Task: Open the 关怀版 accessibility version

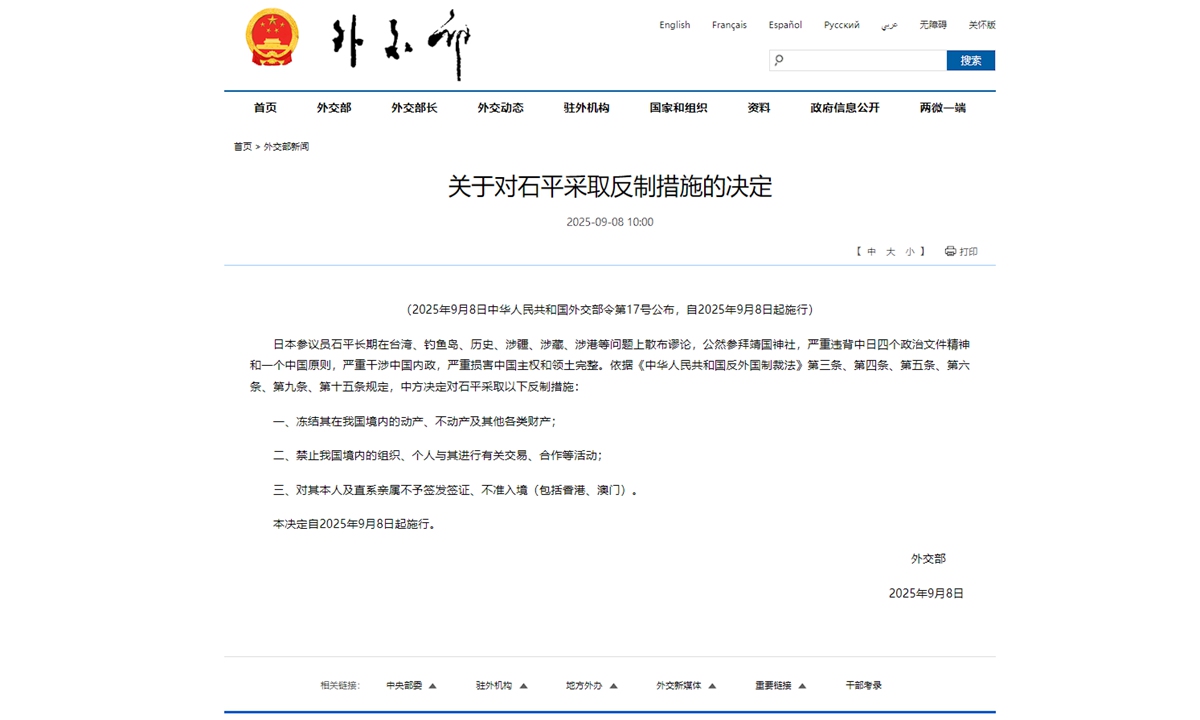Action: 981,24
